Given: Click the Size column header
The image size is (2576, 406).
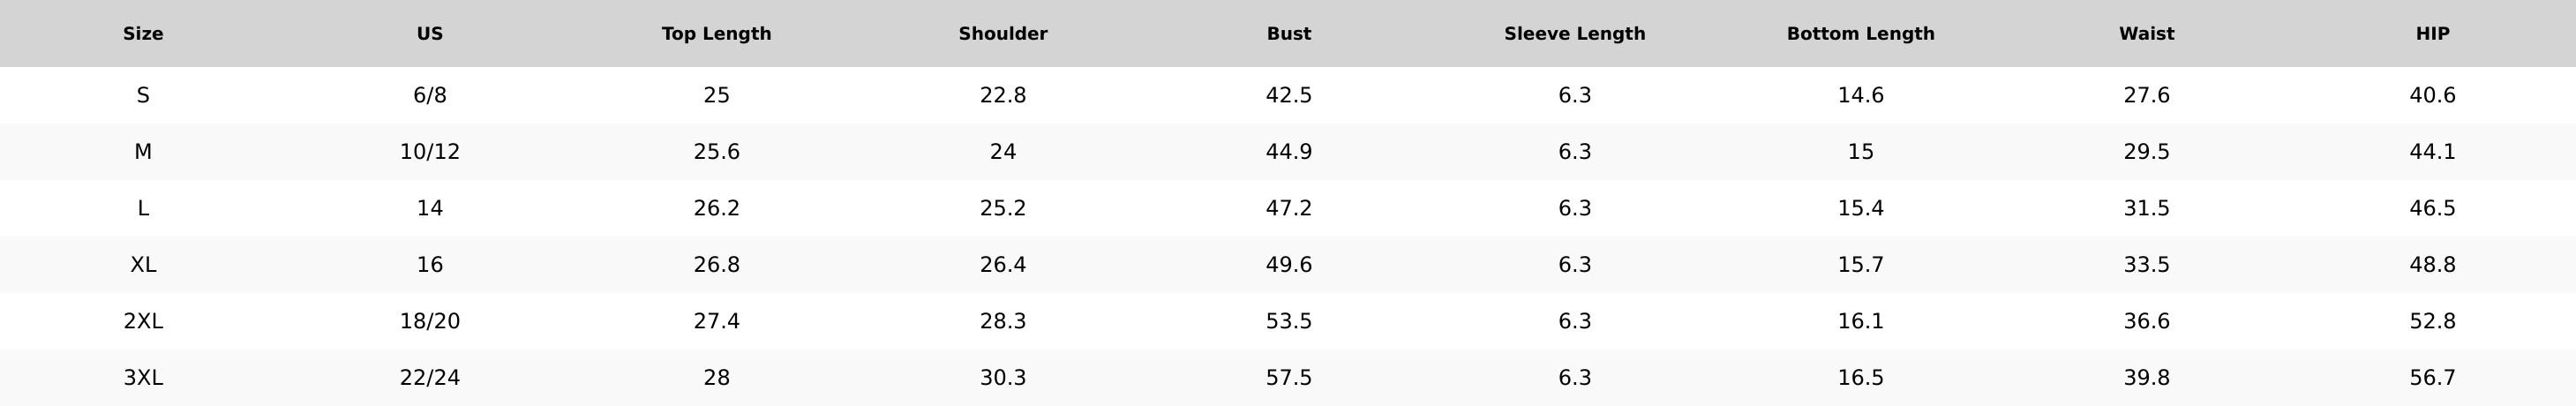Looking at the screenshot, I should [x=143, y=34].
